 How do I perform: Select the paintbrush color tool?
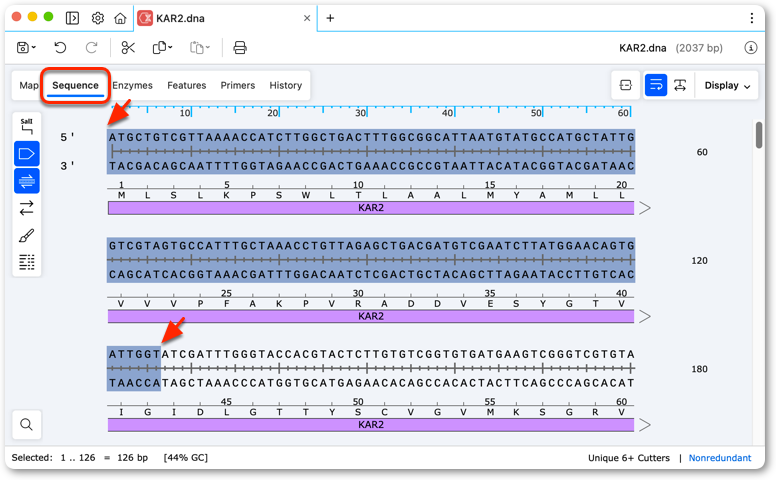27,235
